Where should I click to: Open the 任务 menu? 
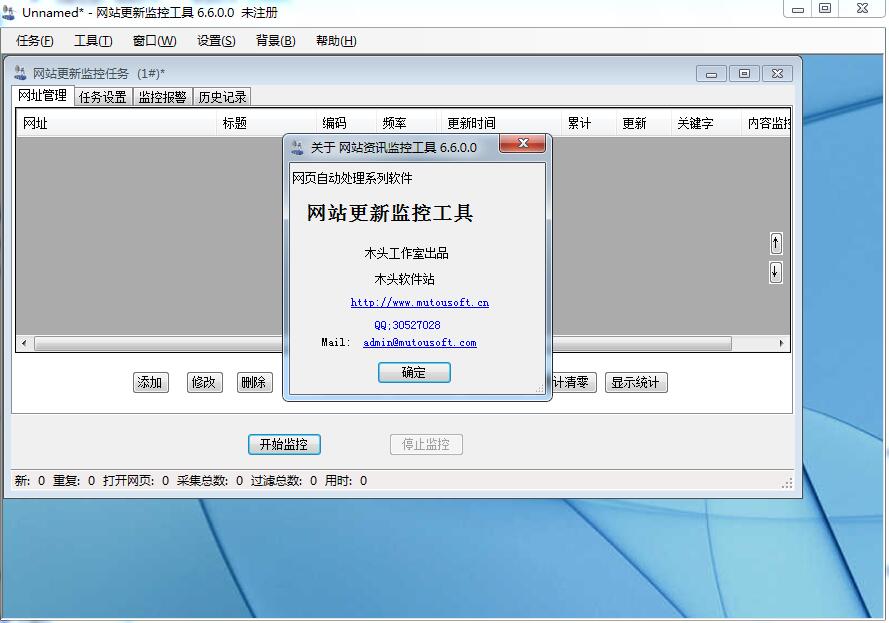pyautogui.click(x=33, y=41)
